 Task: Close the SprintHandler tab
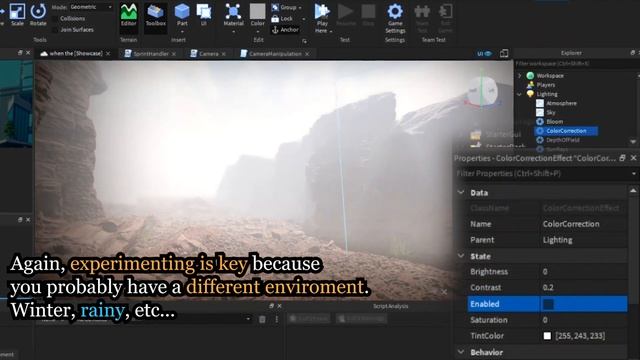(x=174, y=54)
